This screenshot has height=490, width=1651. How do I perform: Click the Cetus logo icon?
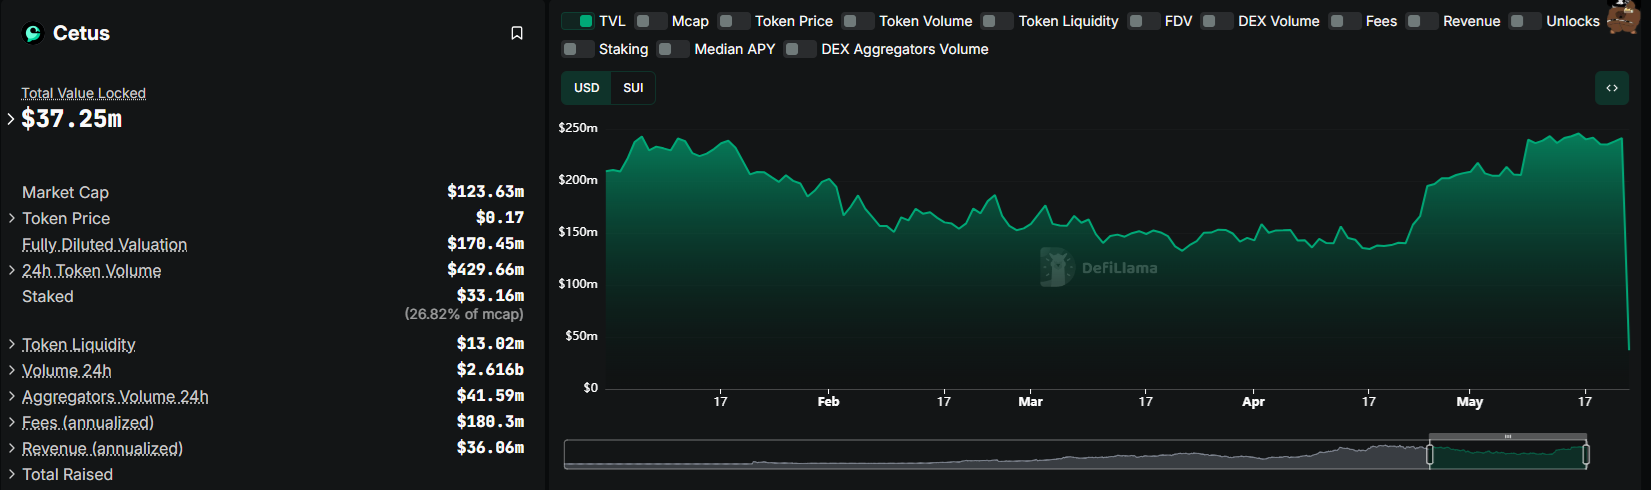click(33, 34)
